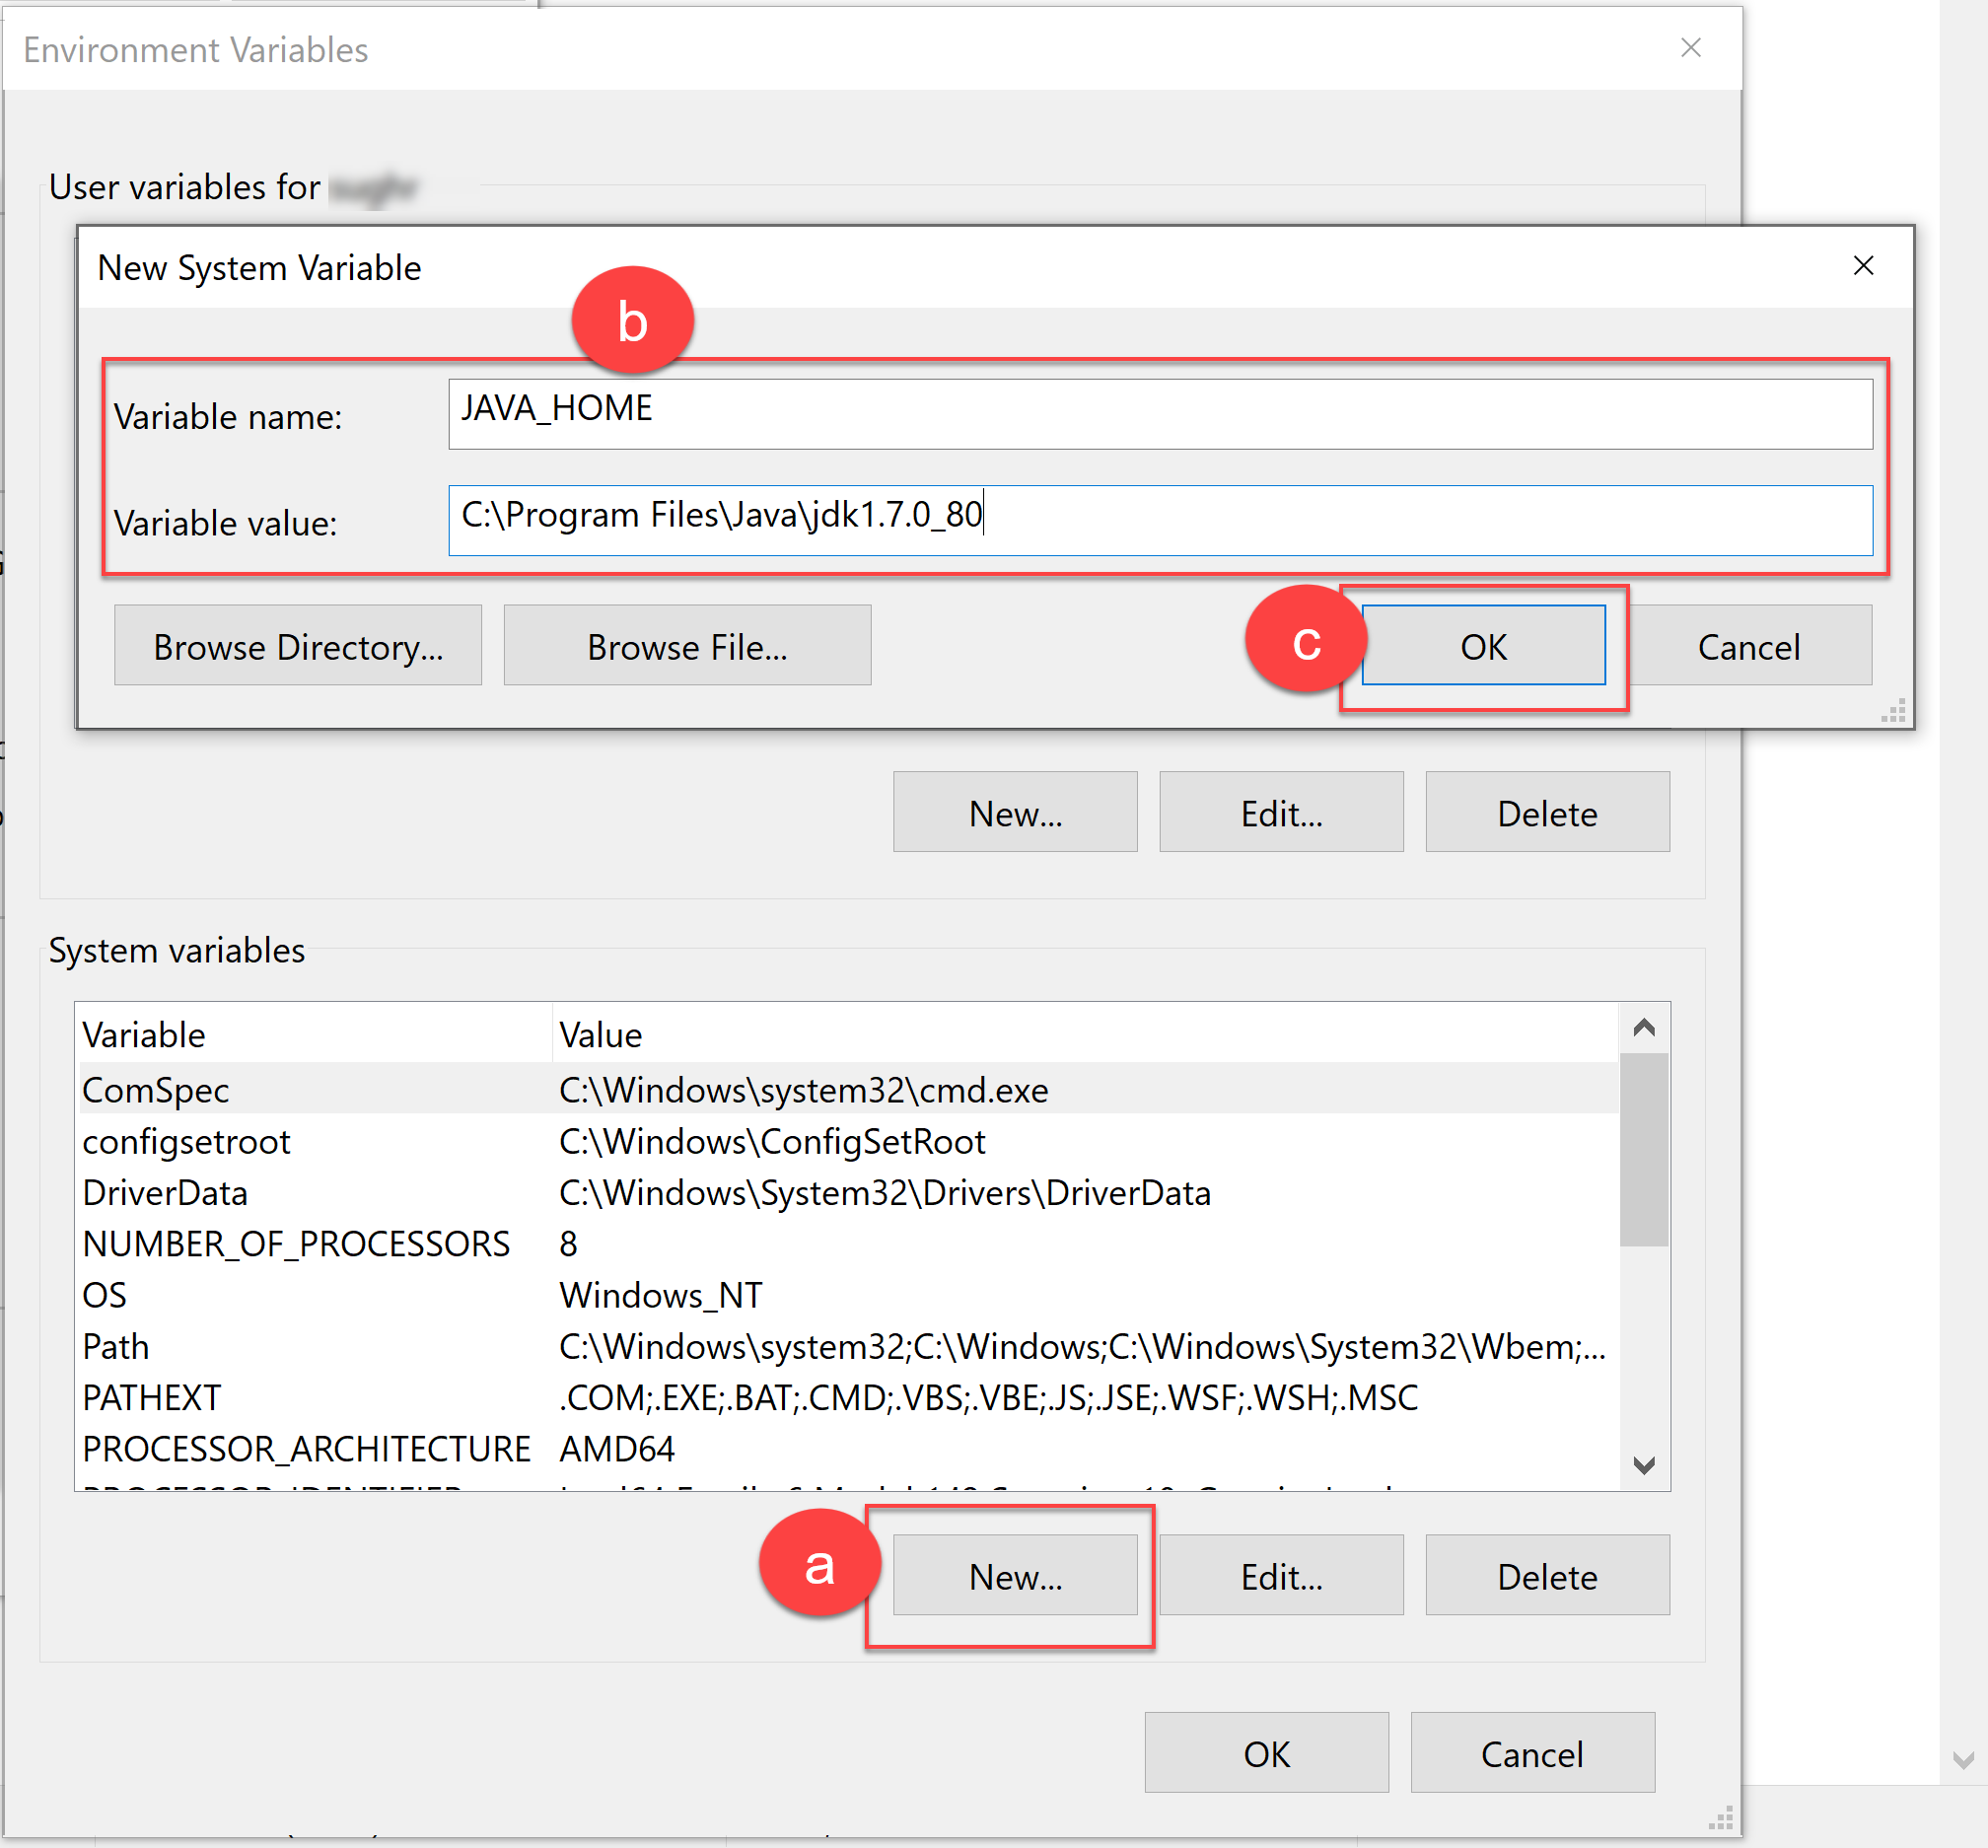Click Browse File button

point(687,645)
